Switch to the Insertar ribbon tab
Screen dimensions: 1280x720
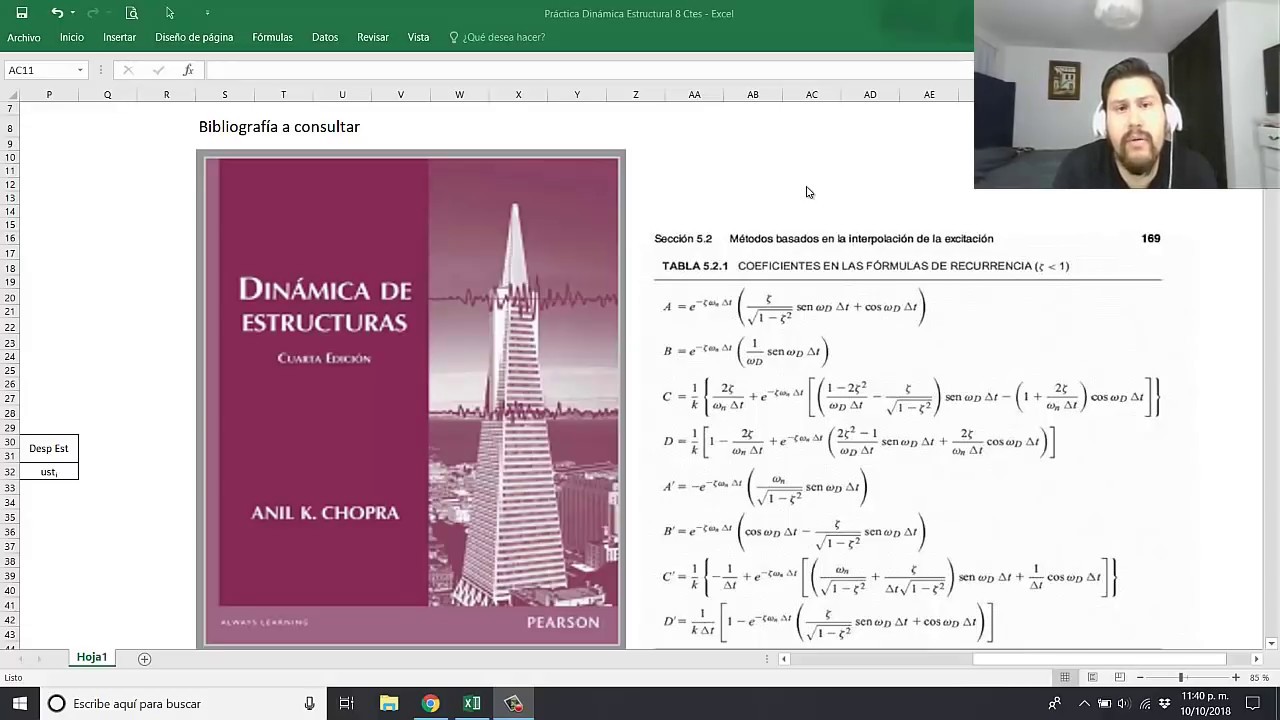coord(119,37)
